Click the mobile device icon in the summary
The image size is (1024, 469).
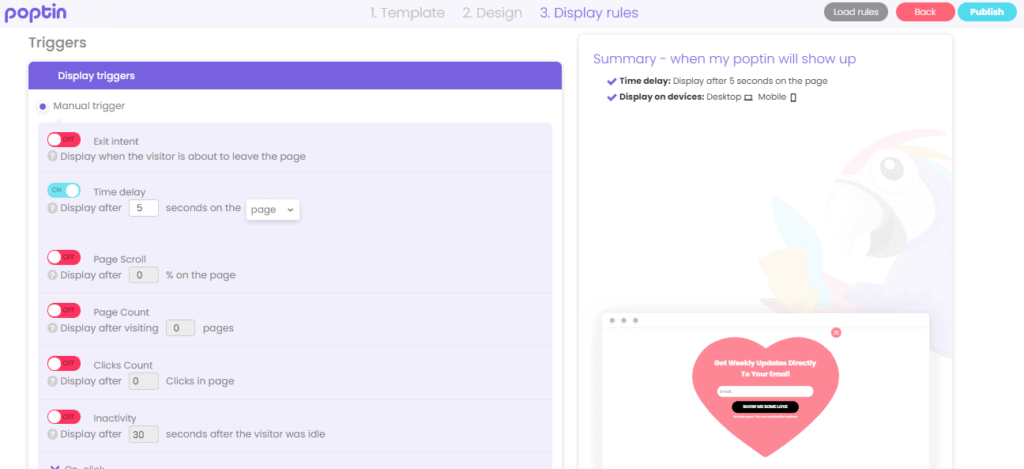[793, 97]
